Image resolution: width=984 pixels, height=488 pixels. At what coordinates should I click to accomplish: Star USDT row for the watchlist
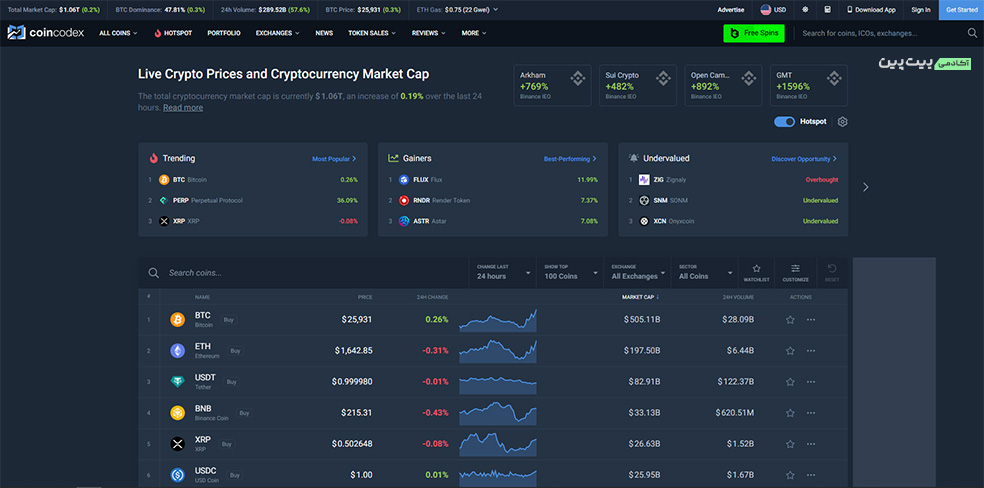pyautogui.click(x=790, y=381)
